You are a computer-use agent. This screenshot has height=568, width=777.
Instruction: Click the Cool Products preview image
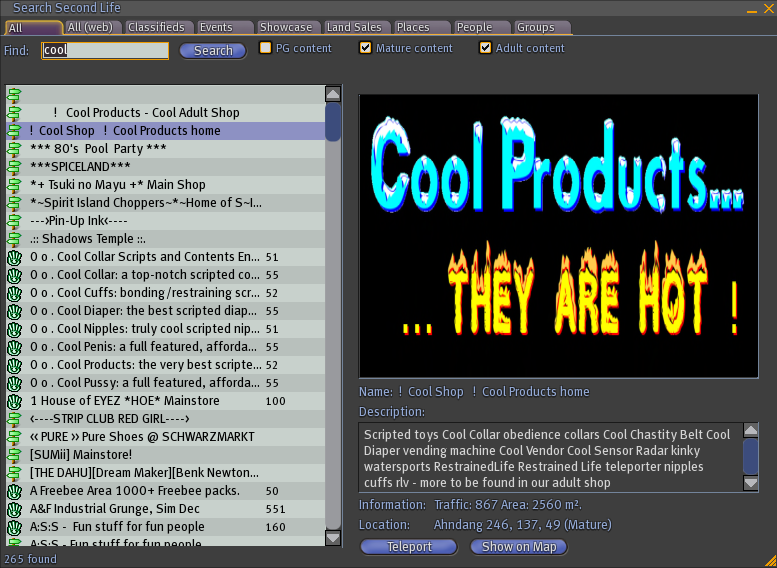(558, 236)
